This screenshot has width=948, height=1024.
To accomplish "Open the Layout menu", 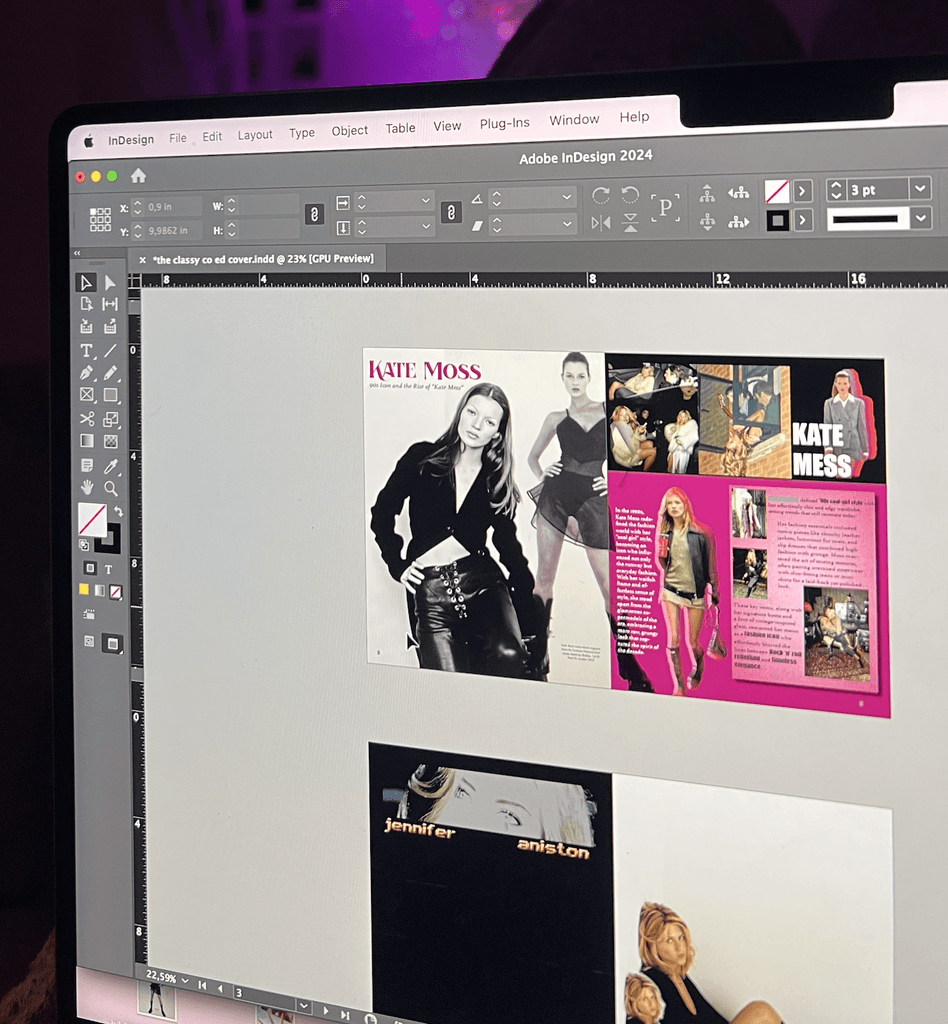I will (x=255, y=135).
